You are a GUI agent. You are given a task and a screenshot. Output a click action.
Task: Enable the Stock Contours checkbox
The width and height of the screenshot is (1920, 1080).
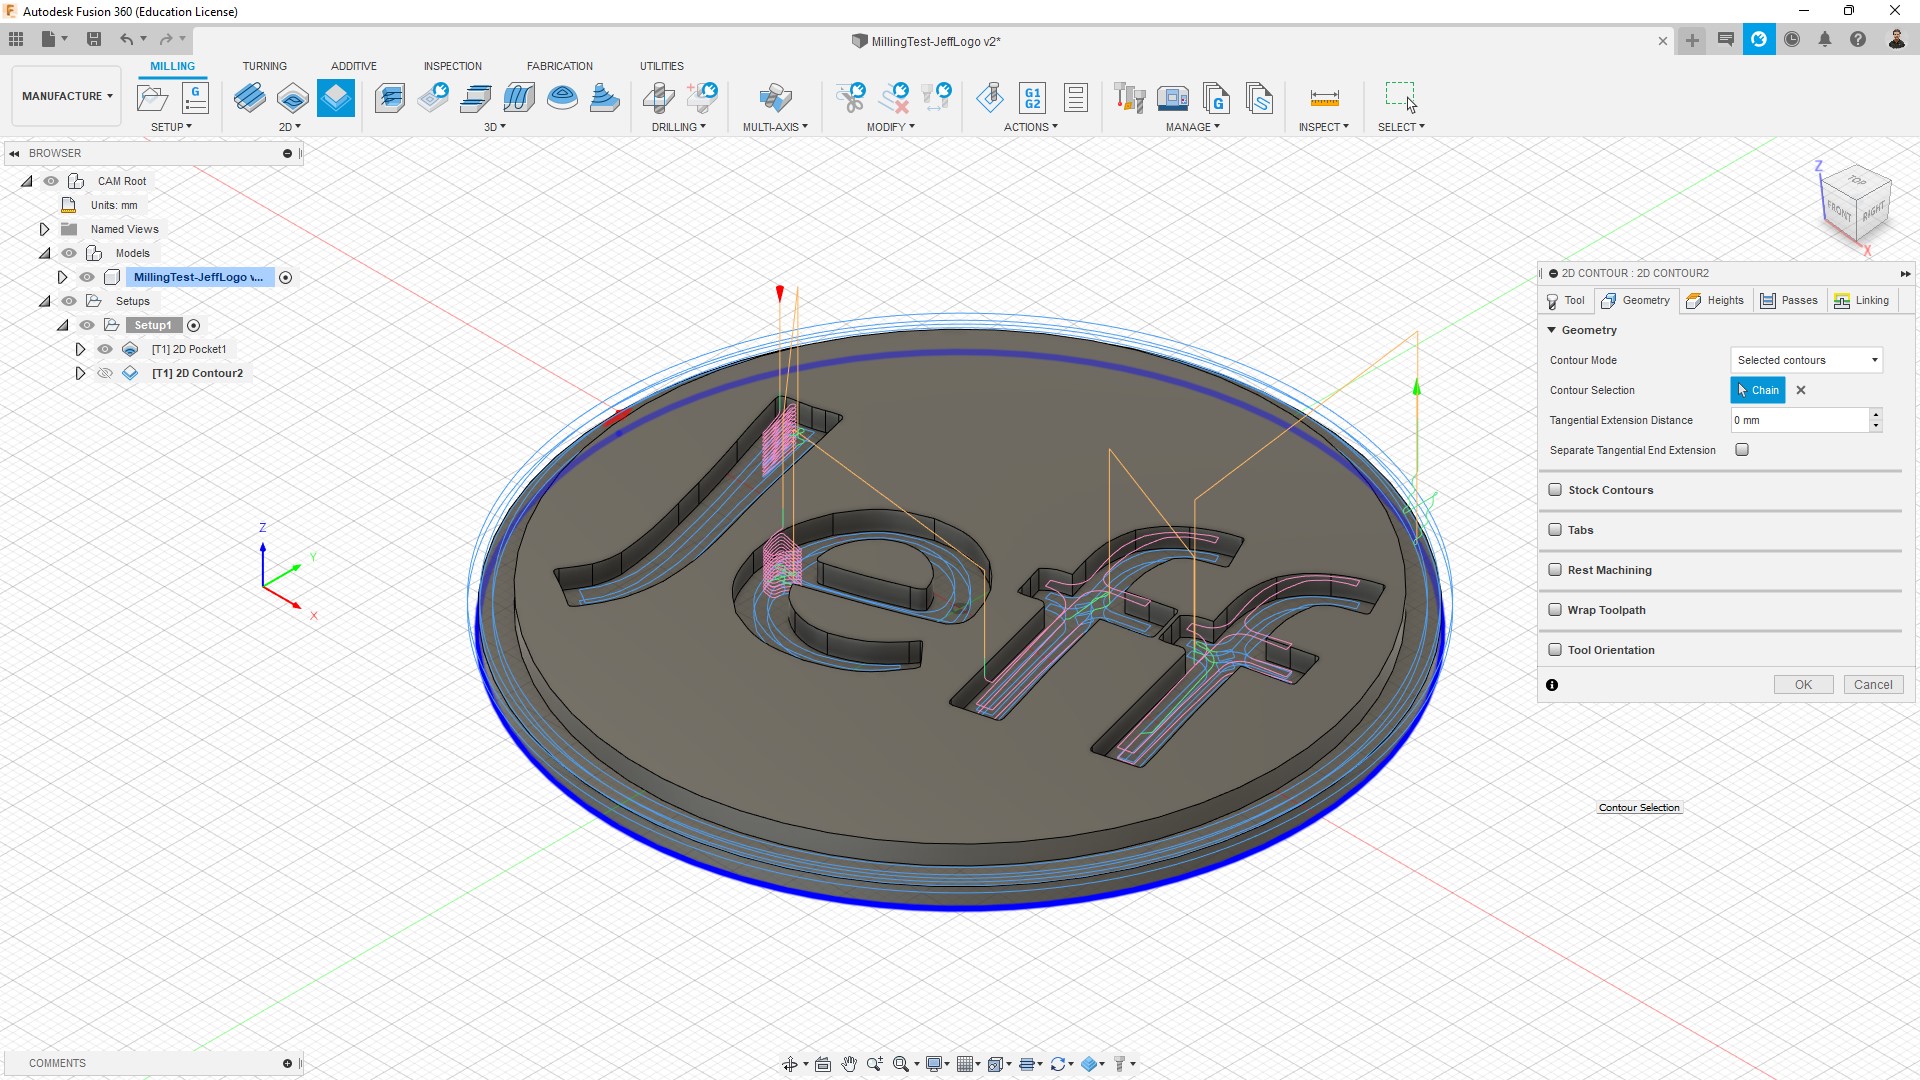tap(1555, 490)
